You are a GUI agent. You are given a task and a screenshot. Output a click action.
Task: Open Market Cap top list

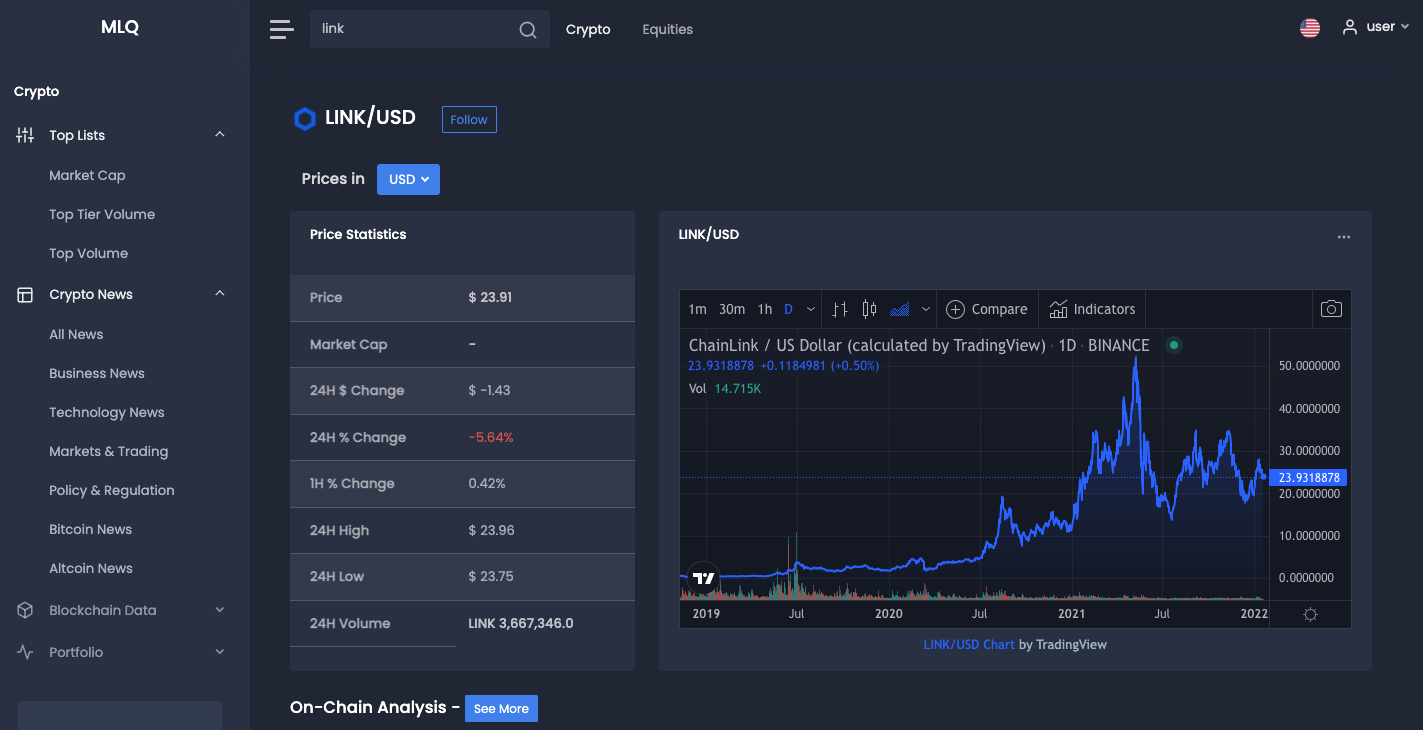coord(87,175)
